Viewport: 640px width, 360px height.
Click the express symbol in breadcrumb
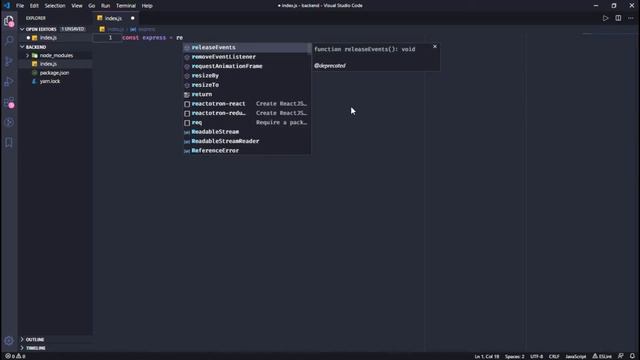pos(143,29)
